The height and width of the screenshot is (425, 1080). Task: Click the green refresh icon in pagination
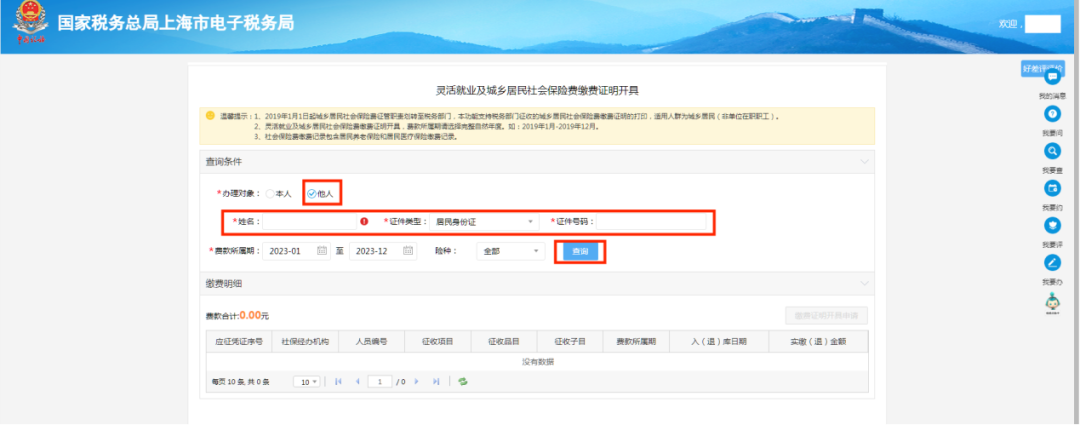pyautogui.click(x=462, y=381)
